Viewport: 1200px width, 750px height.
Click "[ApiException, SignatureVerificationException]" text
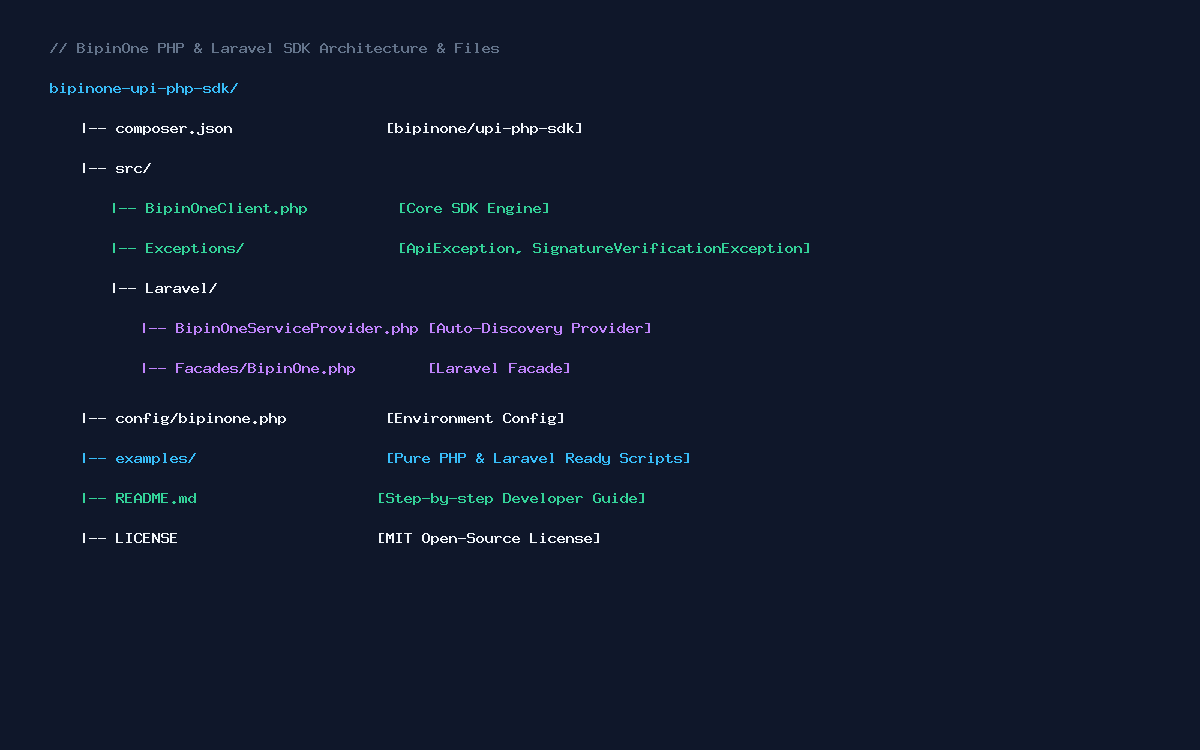(604, 248)
